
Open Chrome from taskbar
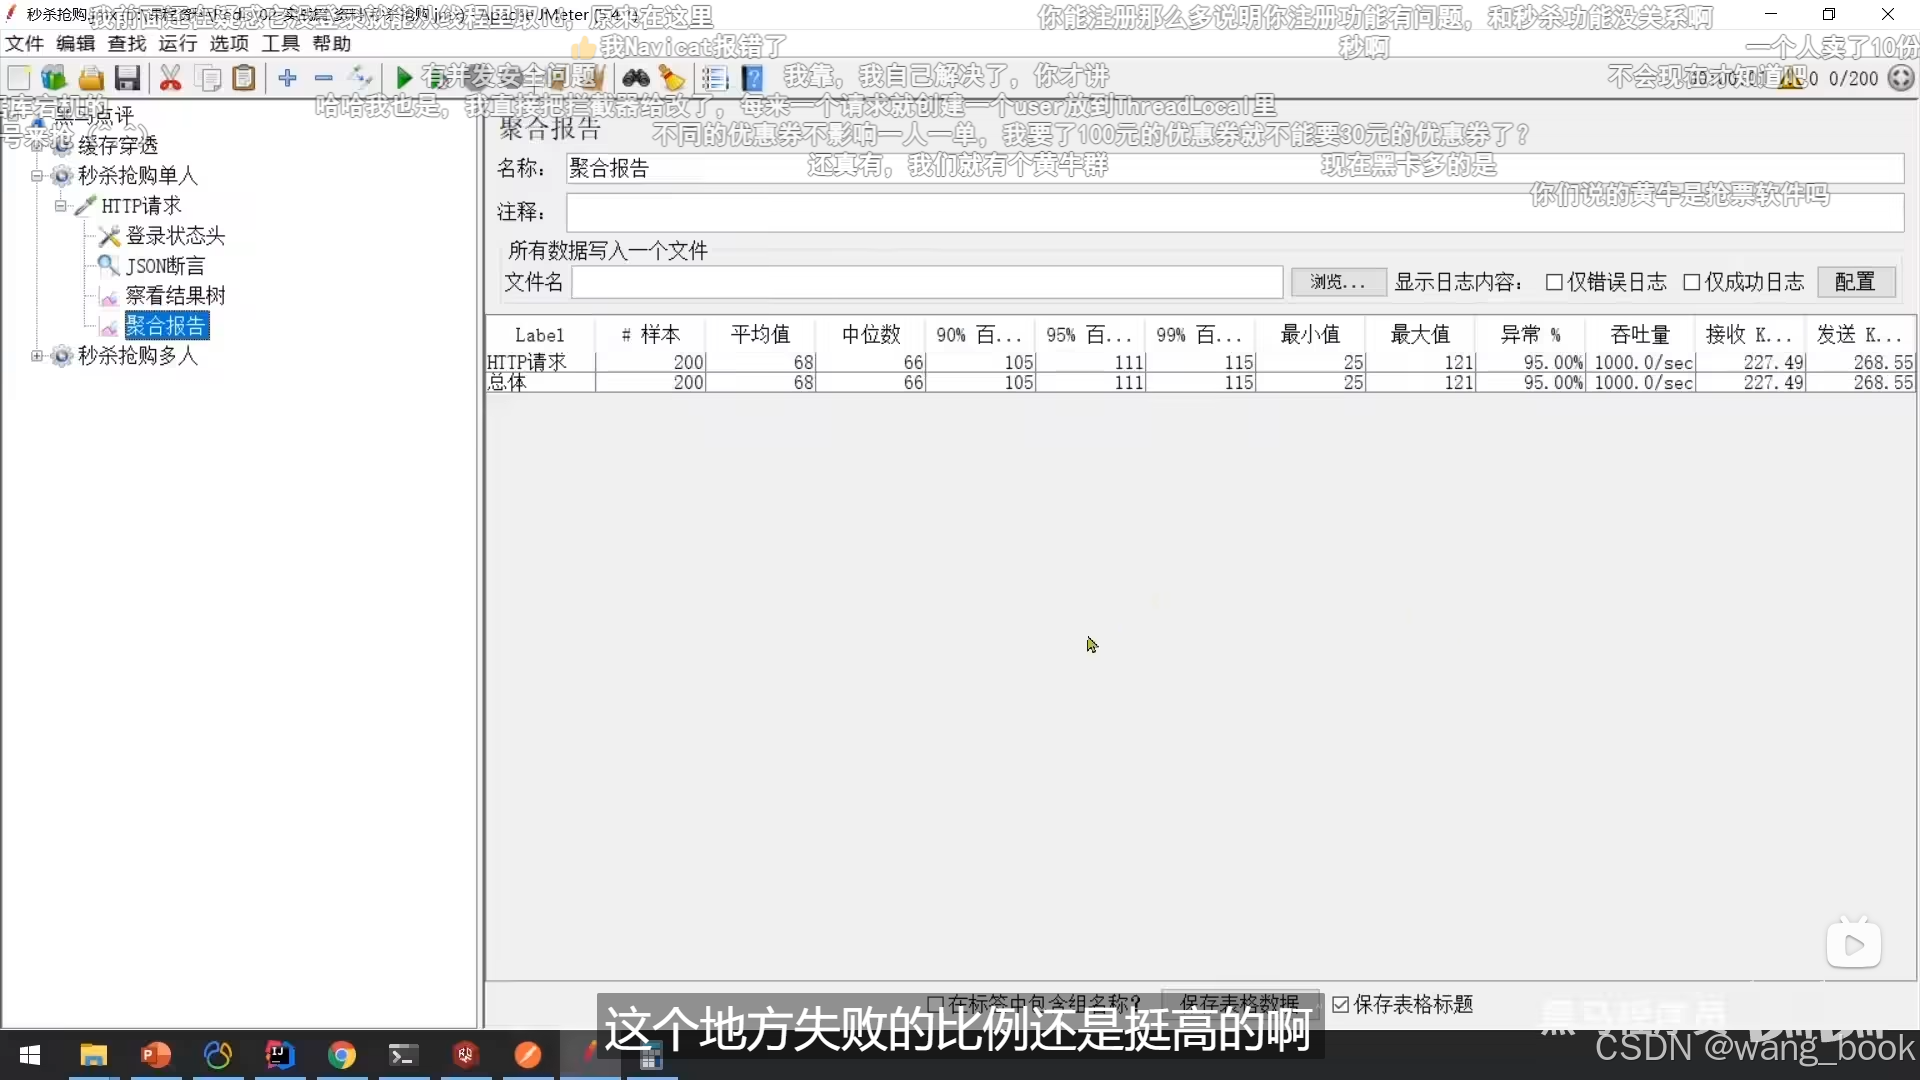pyautogui.click(x=342, y=1055)
